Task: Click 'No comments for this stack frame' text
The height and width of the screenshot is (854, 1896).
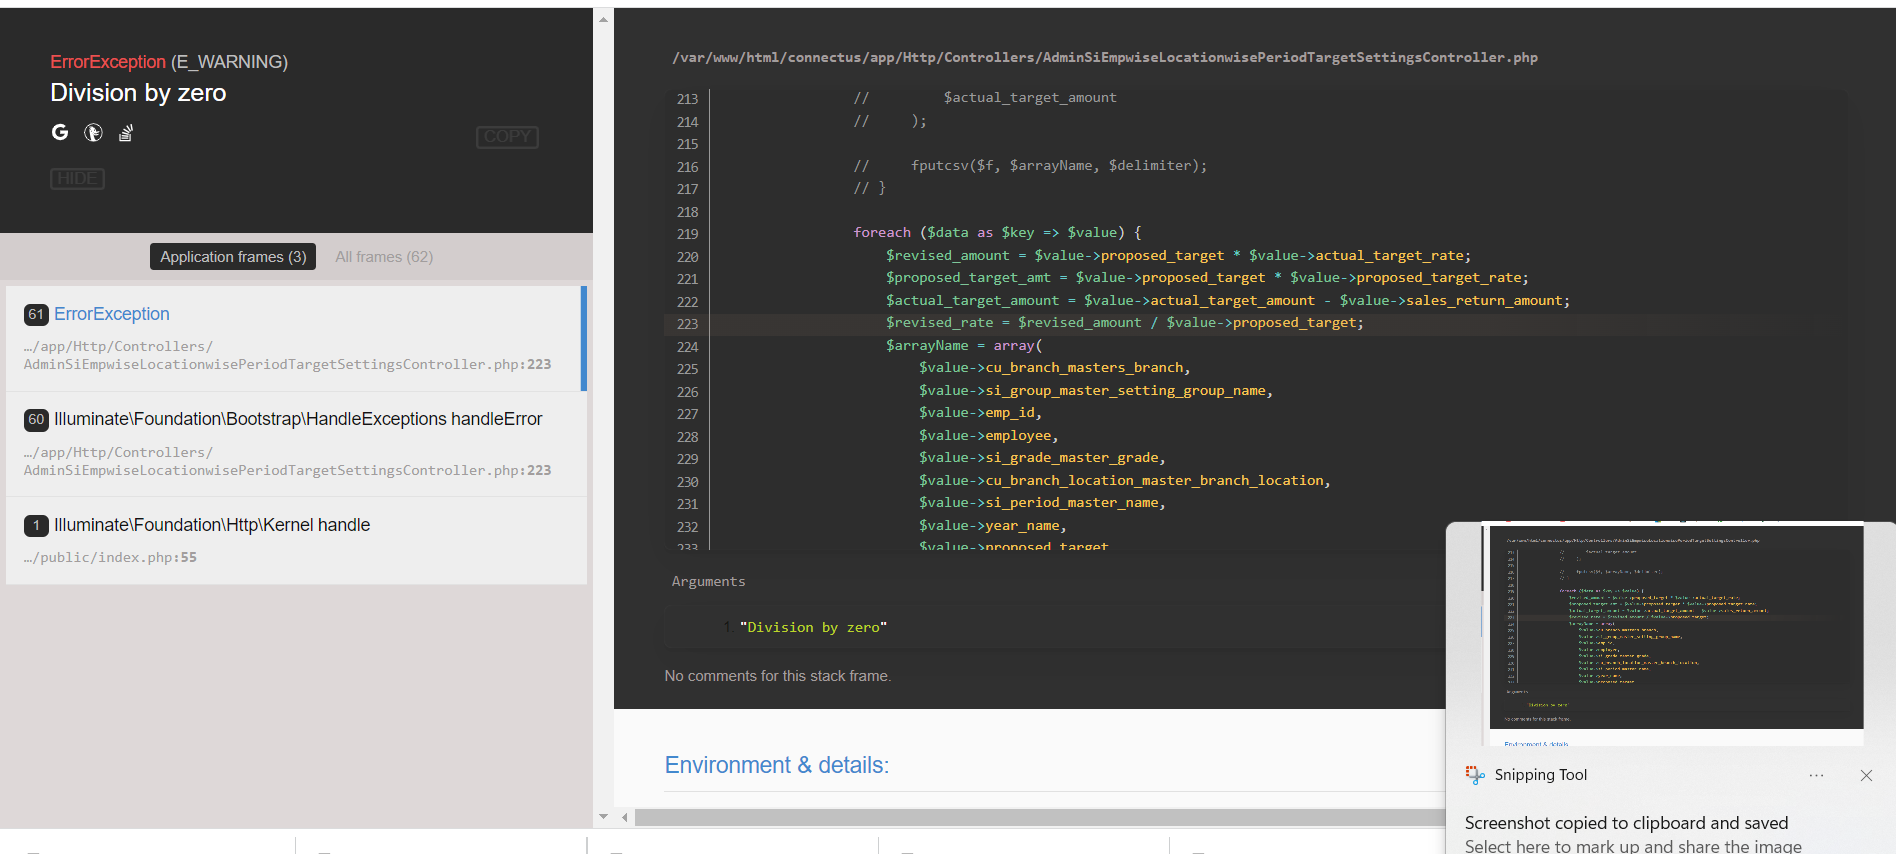Action: coord(778,677)
